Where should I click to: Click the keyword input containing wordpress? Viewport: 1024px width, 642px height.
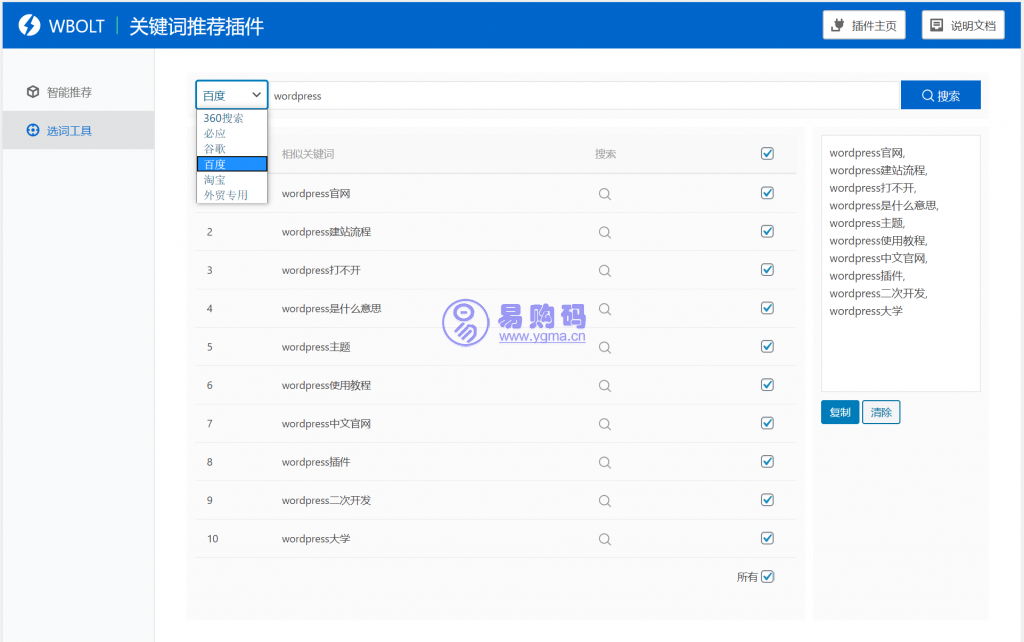pyautogui.click(x=580, y=96)
